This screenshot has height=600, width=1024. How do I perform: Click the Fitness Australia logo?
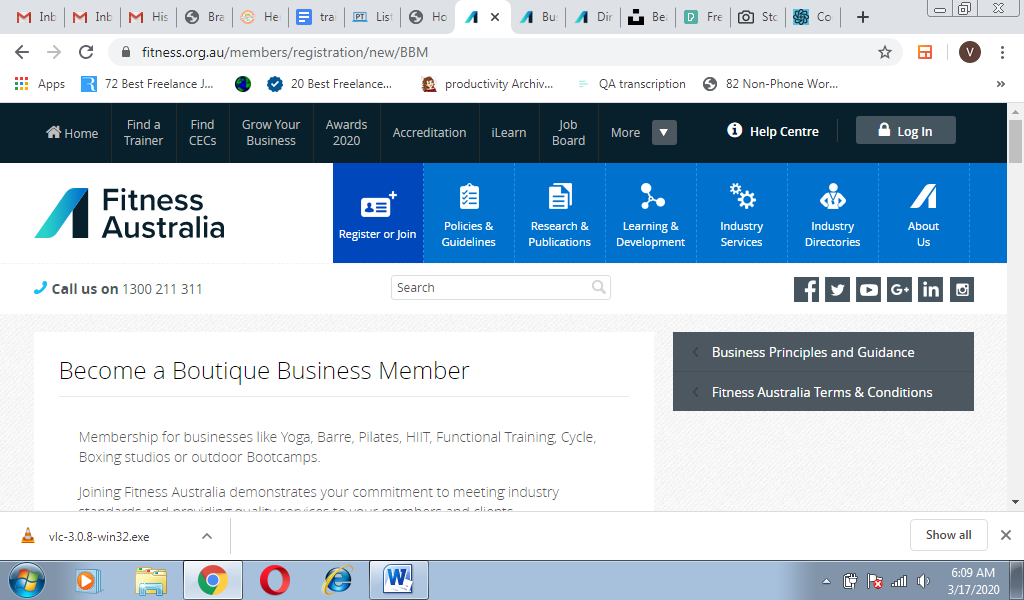click(129, 213)
